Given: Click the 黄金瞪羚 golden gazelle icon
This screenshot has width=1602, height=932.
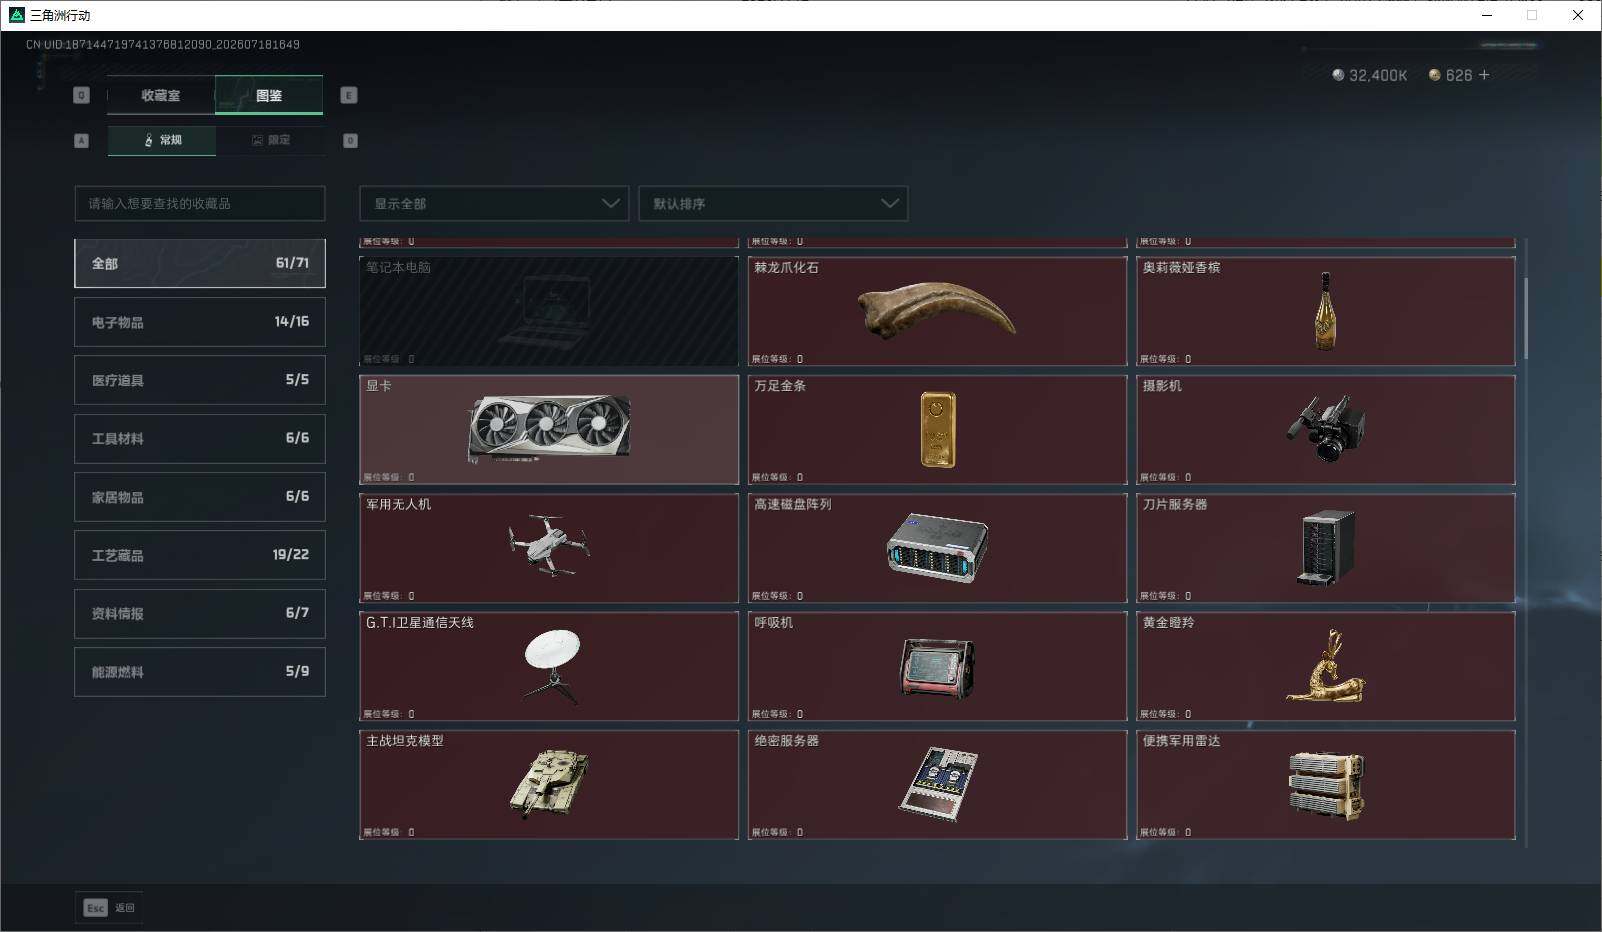Looking at the screenshot, I should click(x=1326, y=665).
